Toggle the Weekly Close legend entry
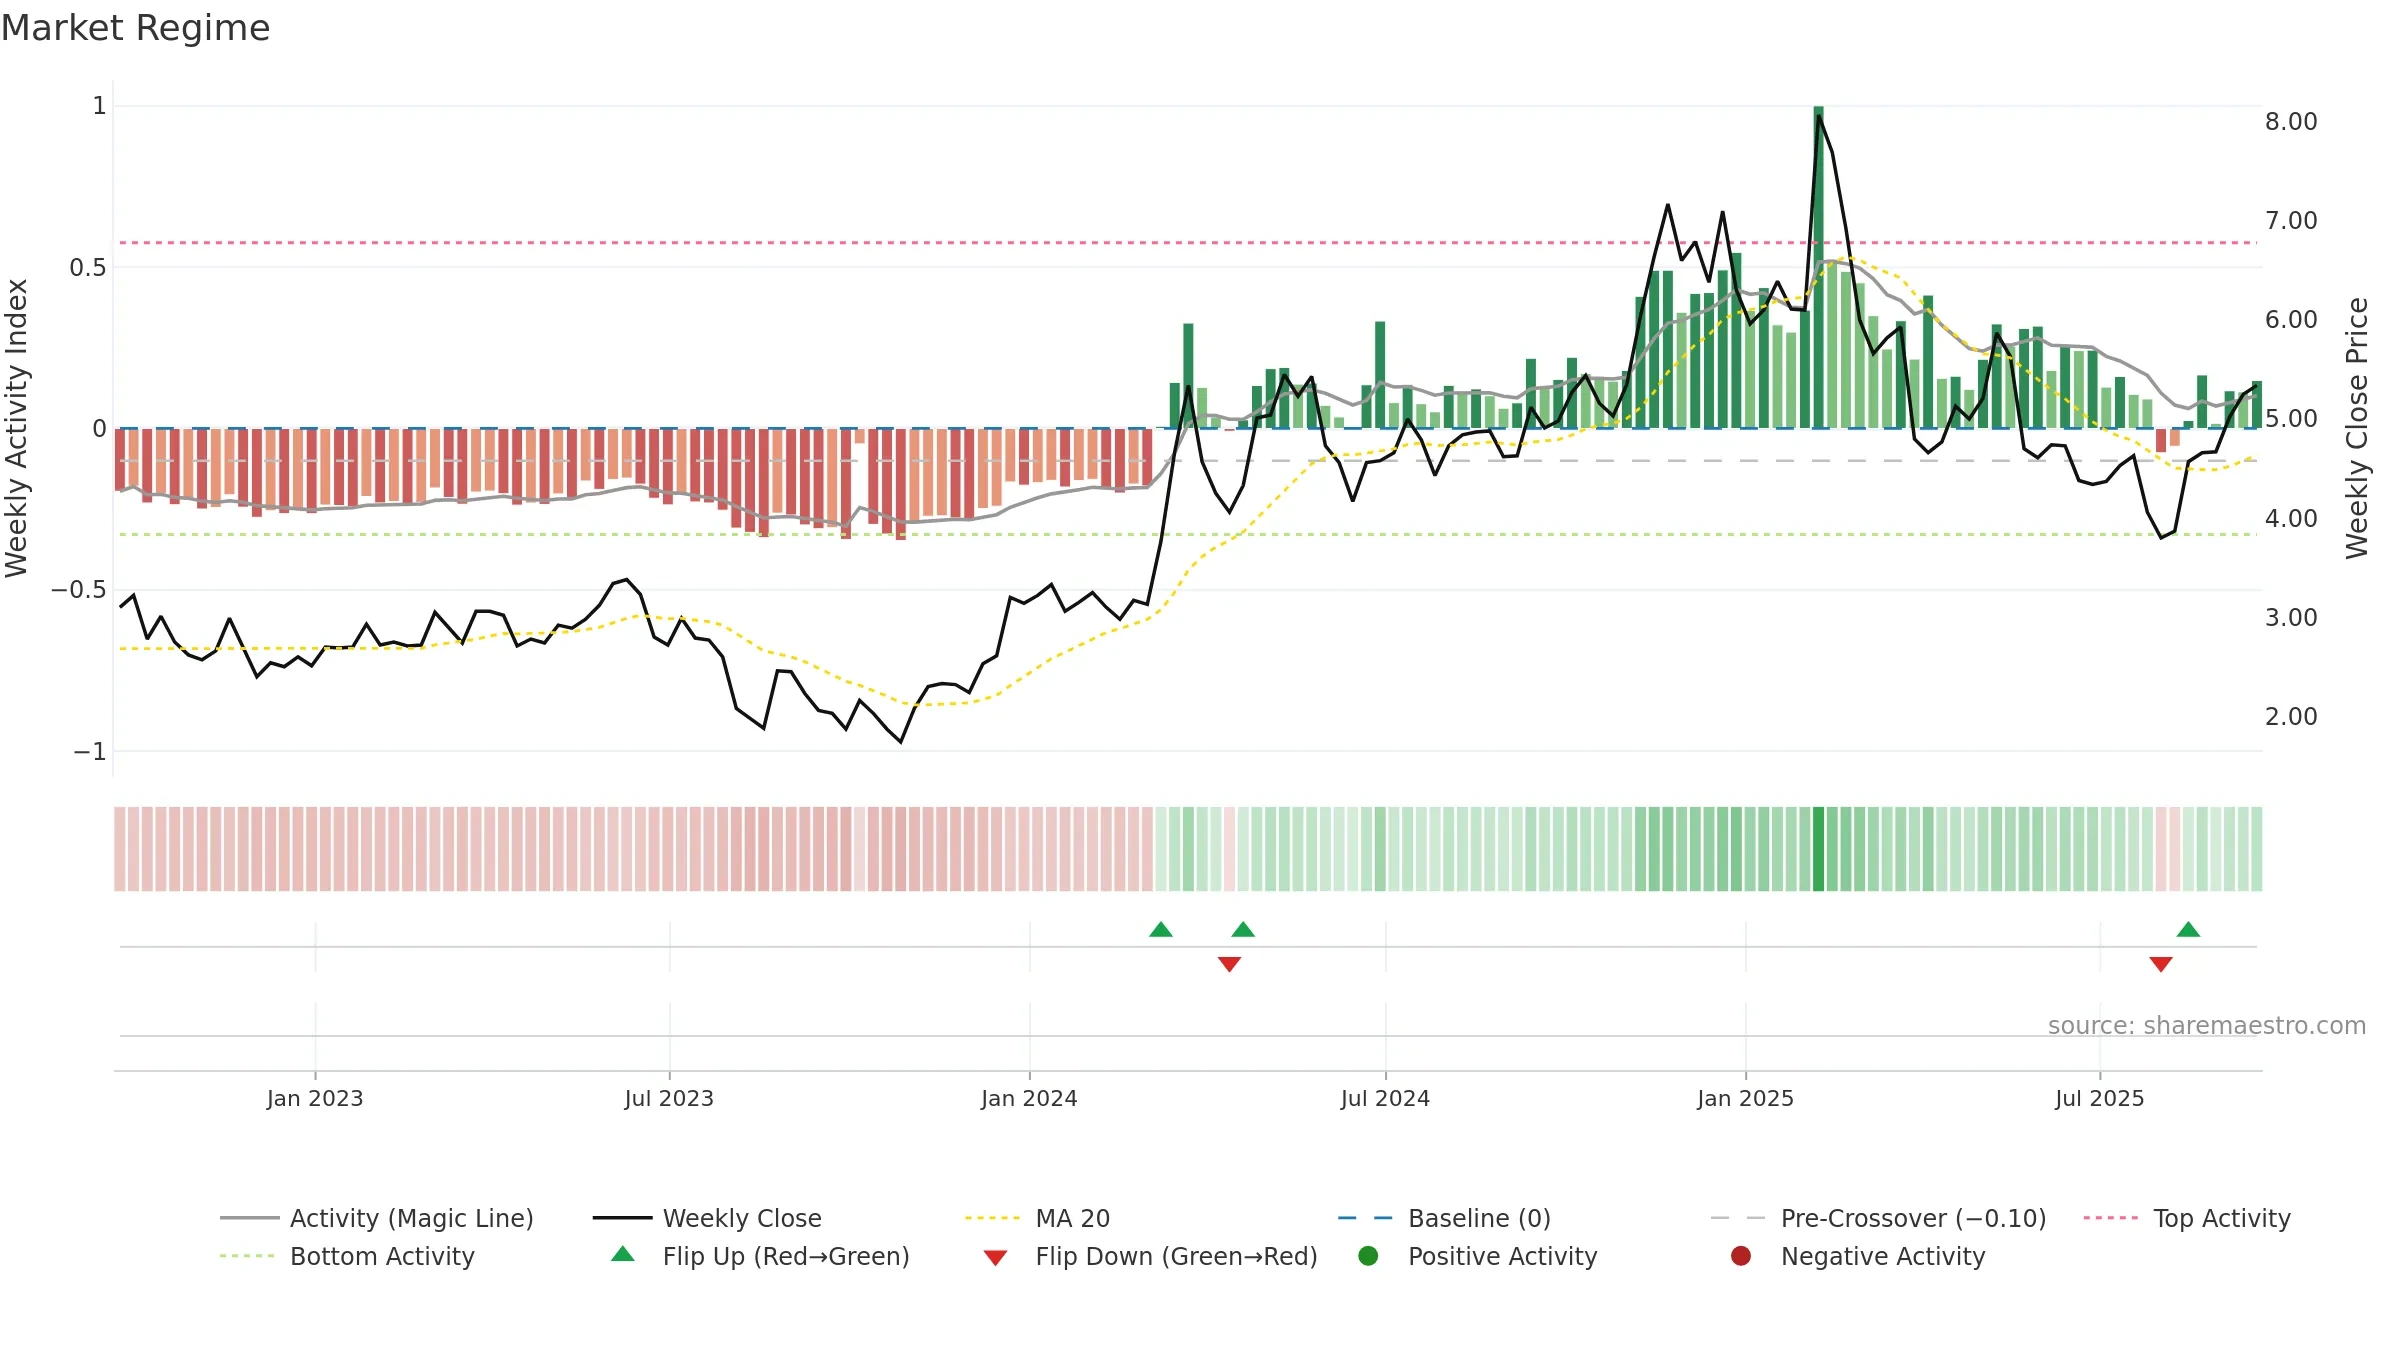Viewport: 2400px width, 1350px height. (707, 1218)
